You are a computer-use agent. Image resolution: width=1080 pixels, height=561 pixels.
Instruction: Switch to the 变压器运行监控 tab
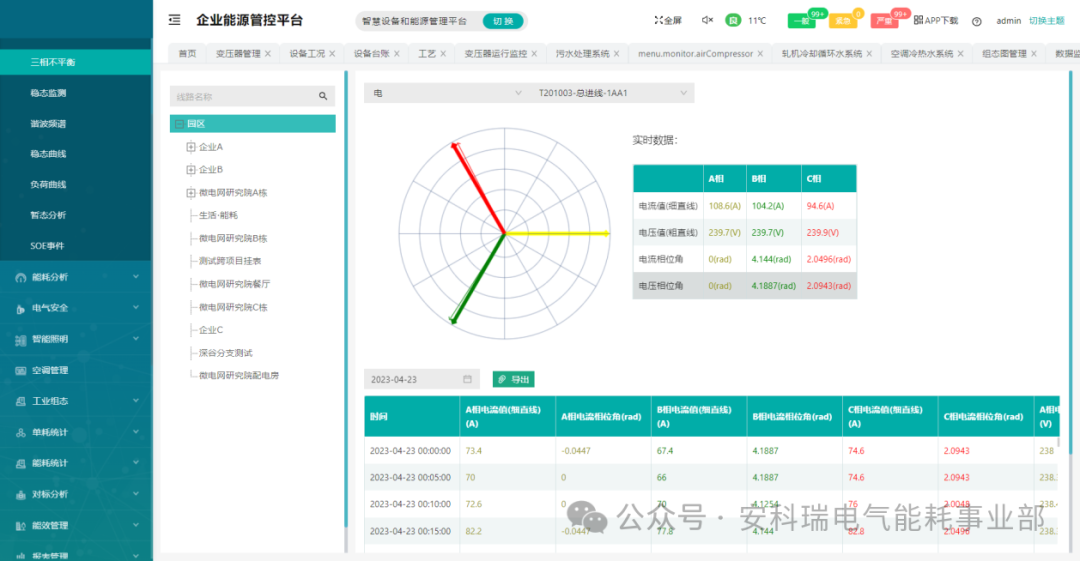pyautogui.click(x=495, y=53)
